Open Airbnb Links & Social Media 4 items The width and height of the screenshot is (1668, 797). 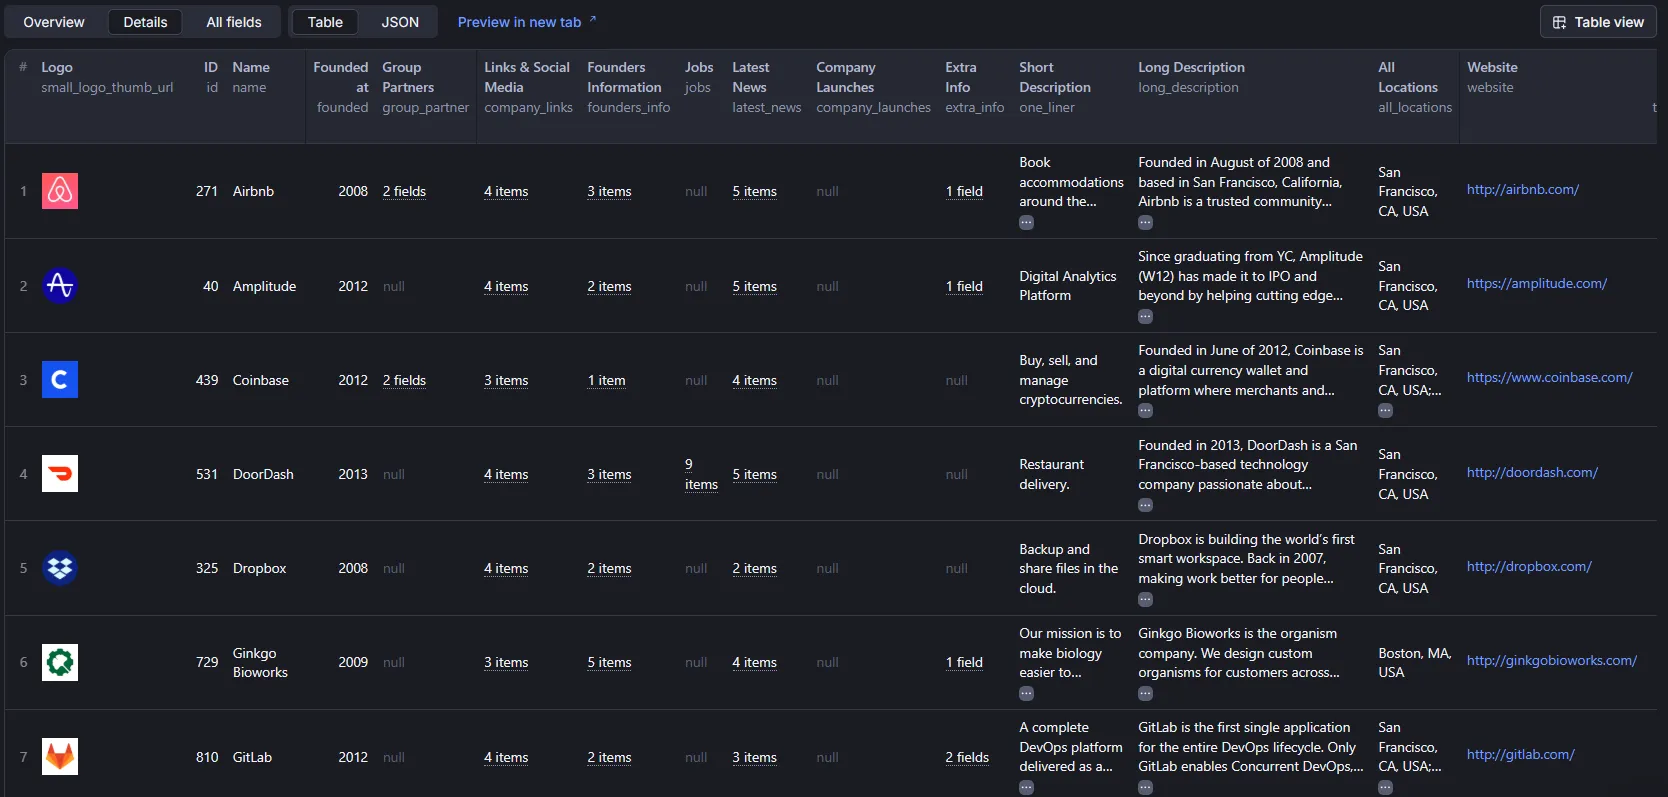point(506,191)
